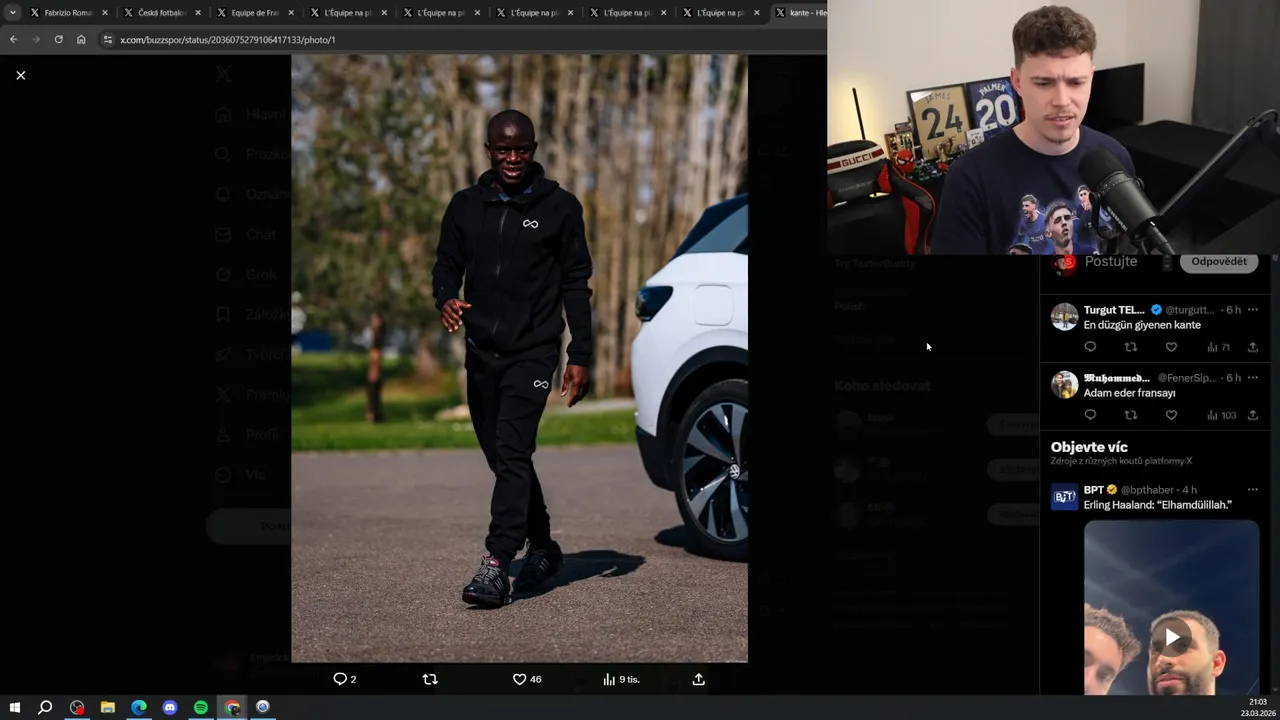Image resolution: width=1280 pixels, height=720 pixels.
Task: Go to browser home page
Action: click(81, 39)
